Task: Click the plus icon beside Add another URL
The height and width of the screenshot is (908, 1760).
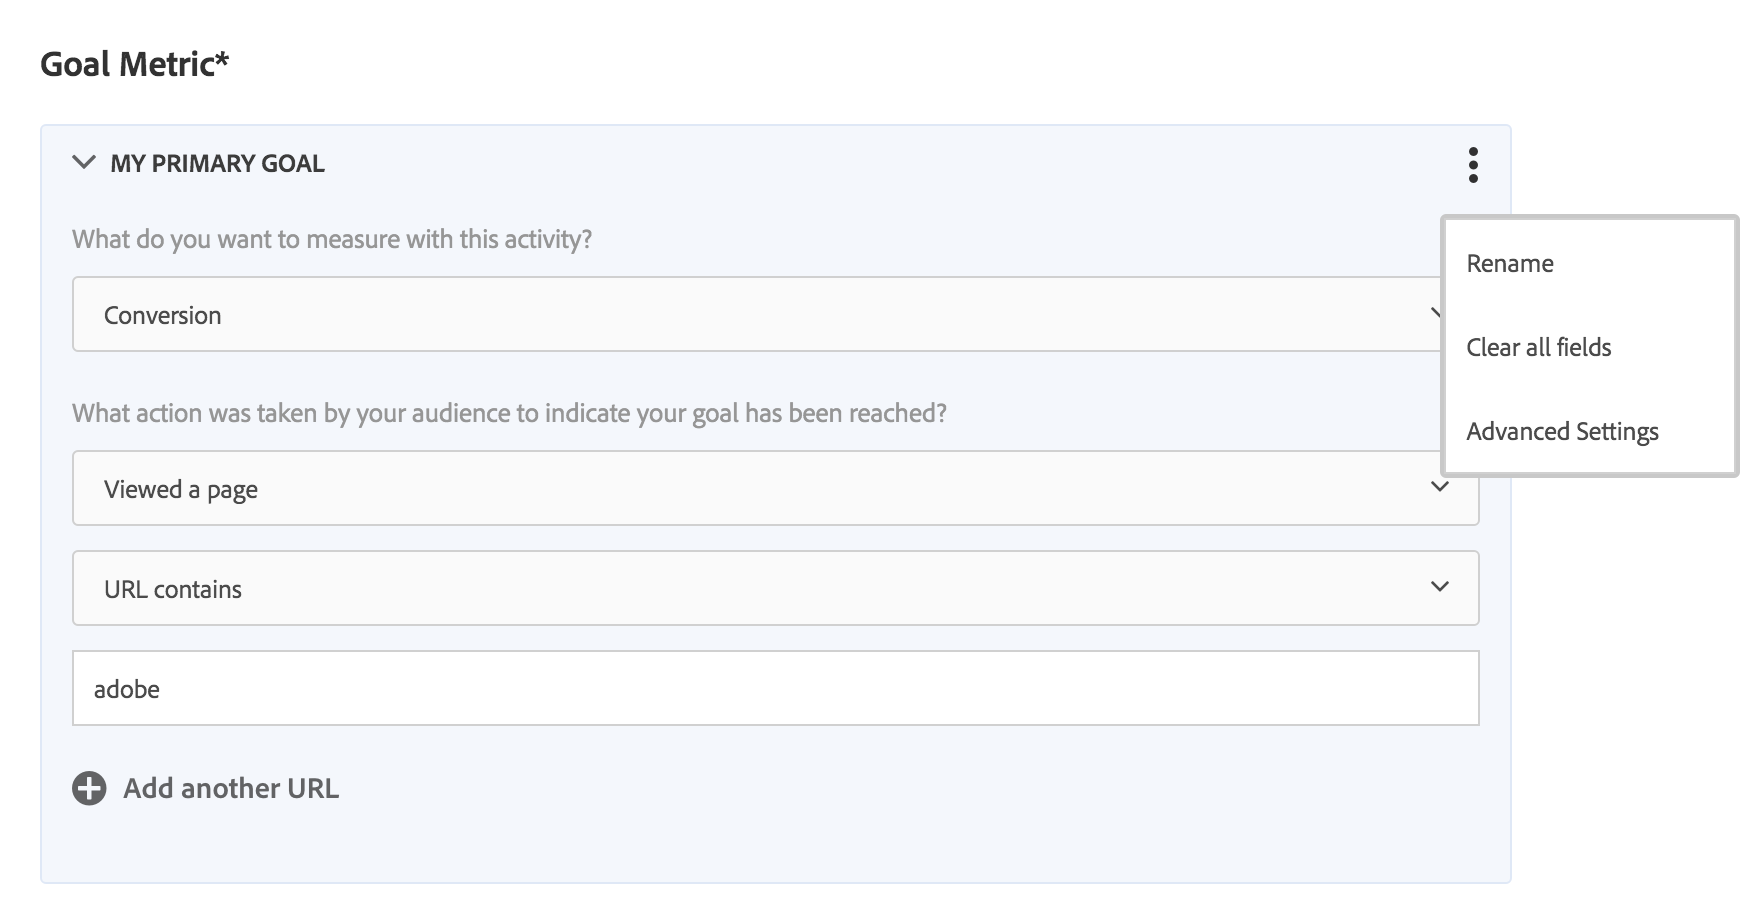Action: tap(89, 789)
